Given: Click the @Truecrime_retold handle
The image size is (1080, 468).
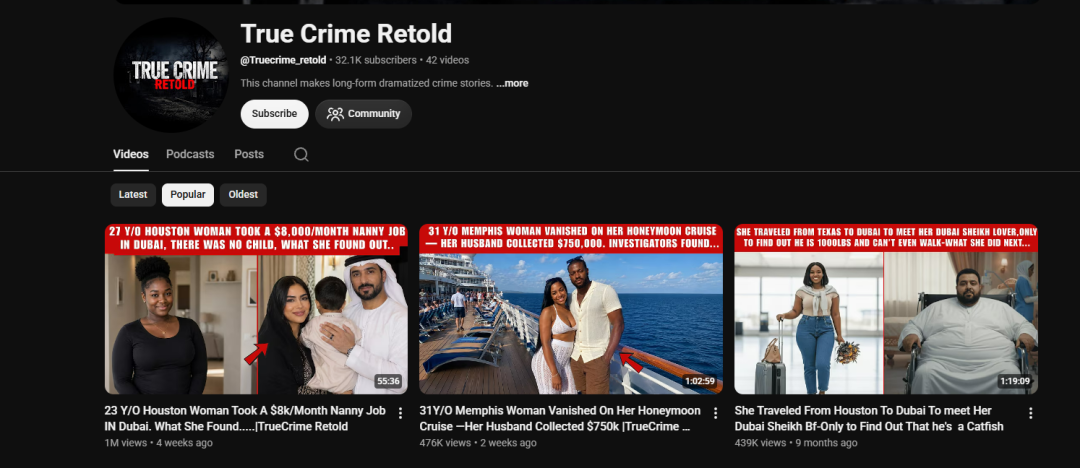Looking at the screenshot, I should point(283,60).
